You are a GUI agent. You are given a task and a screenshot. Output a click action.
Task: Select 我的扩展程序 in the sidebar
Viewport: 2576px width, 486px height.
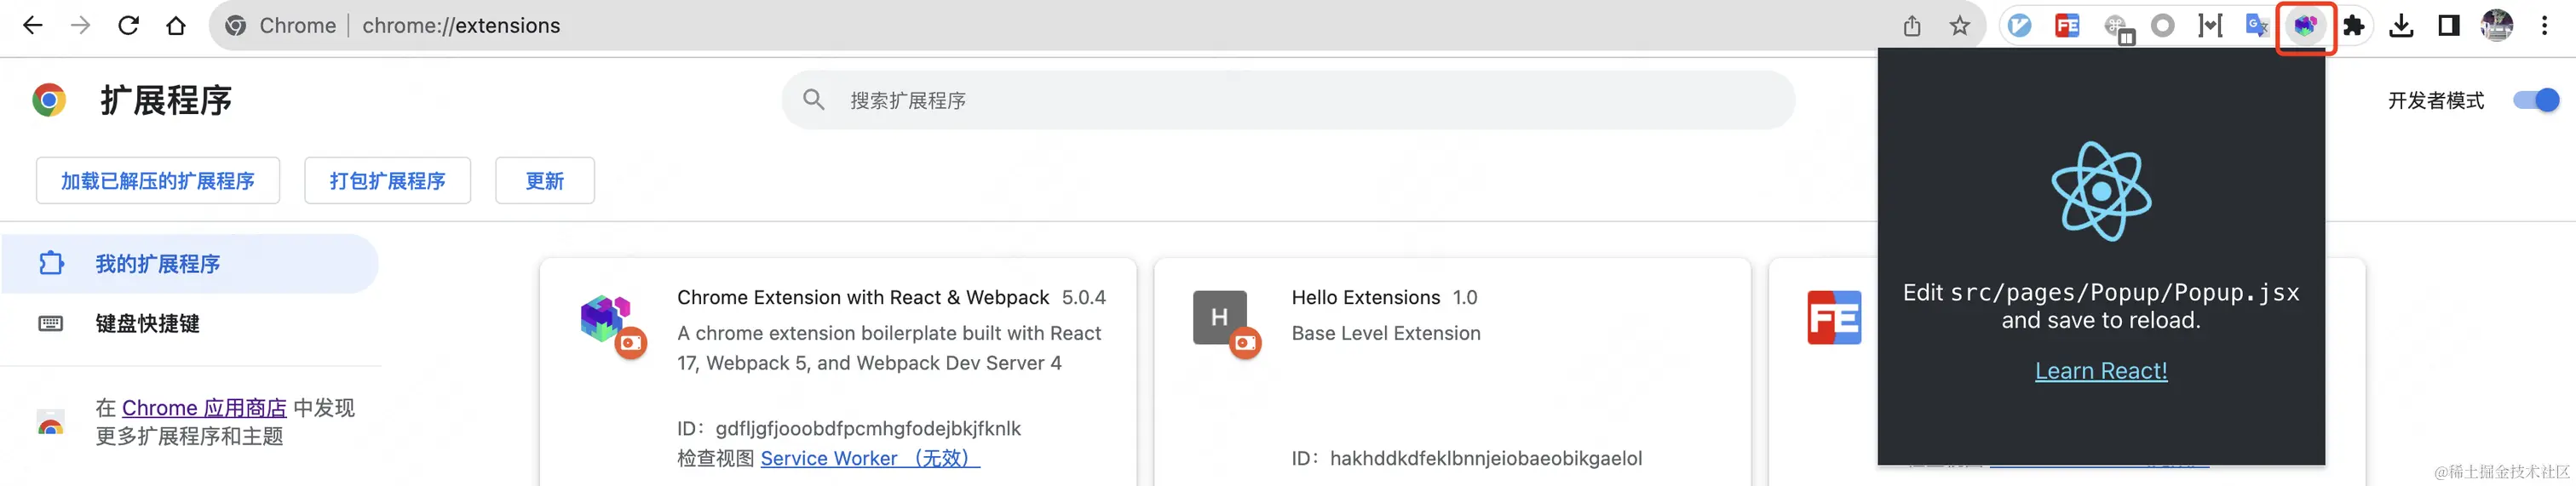pos(157,264)
